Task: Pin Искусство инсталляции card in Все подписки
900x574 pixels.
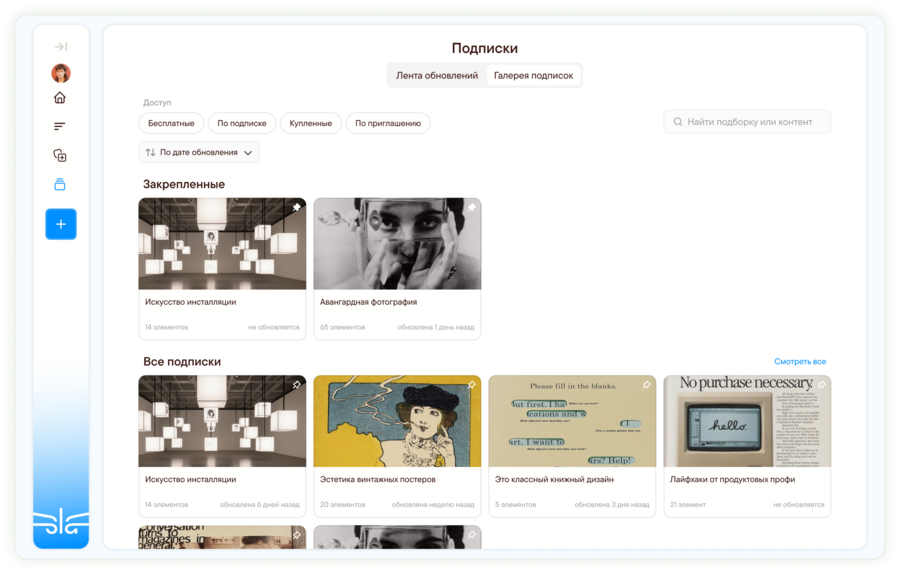Action: (x=297, y=385)
